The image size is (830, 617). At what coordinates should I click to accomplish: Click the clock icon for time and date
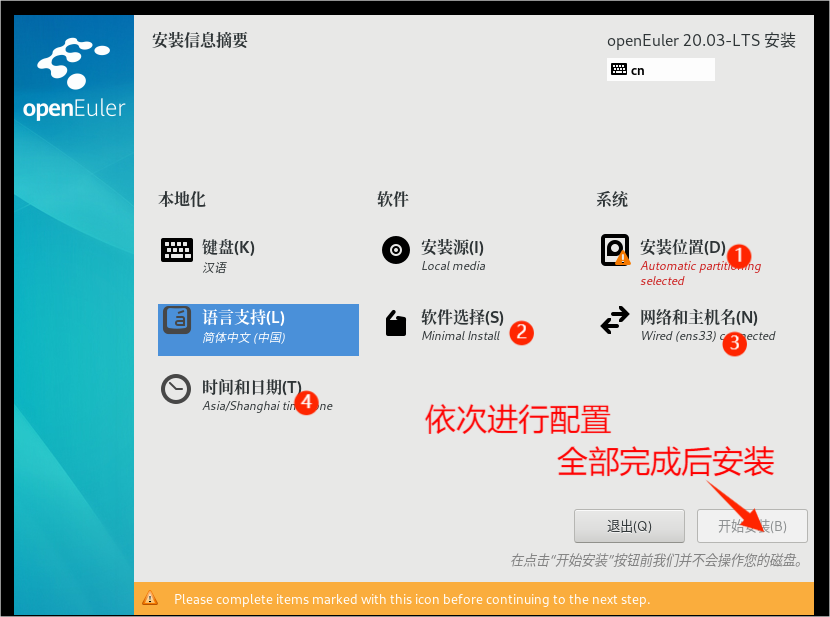point(176,389)
